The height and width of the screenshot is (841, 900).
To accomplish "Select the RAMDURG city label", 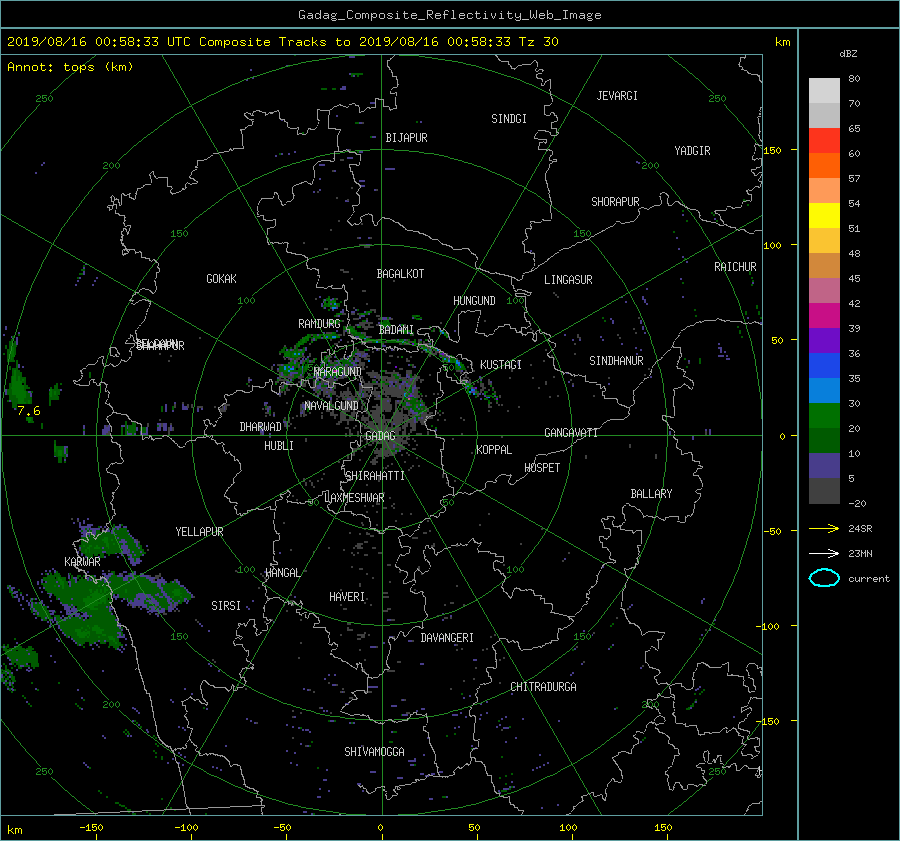I will [319, 324].
